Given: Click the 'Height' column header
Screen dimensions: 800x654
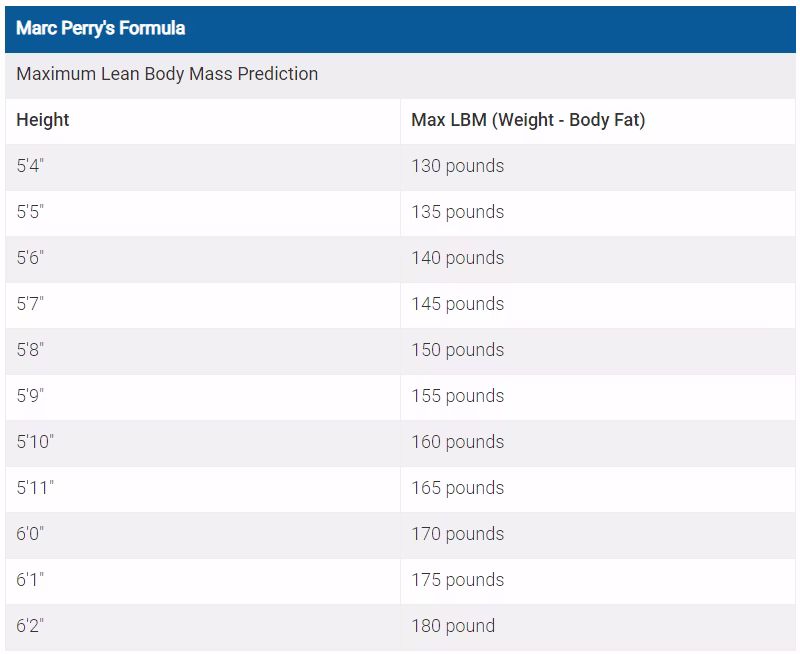Looking at the screenshot, I should 203,121.
